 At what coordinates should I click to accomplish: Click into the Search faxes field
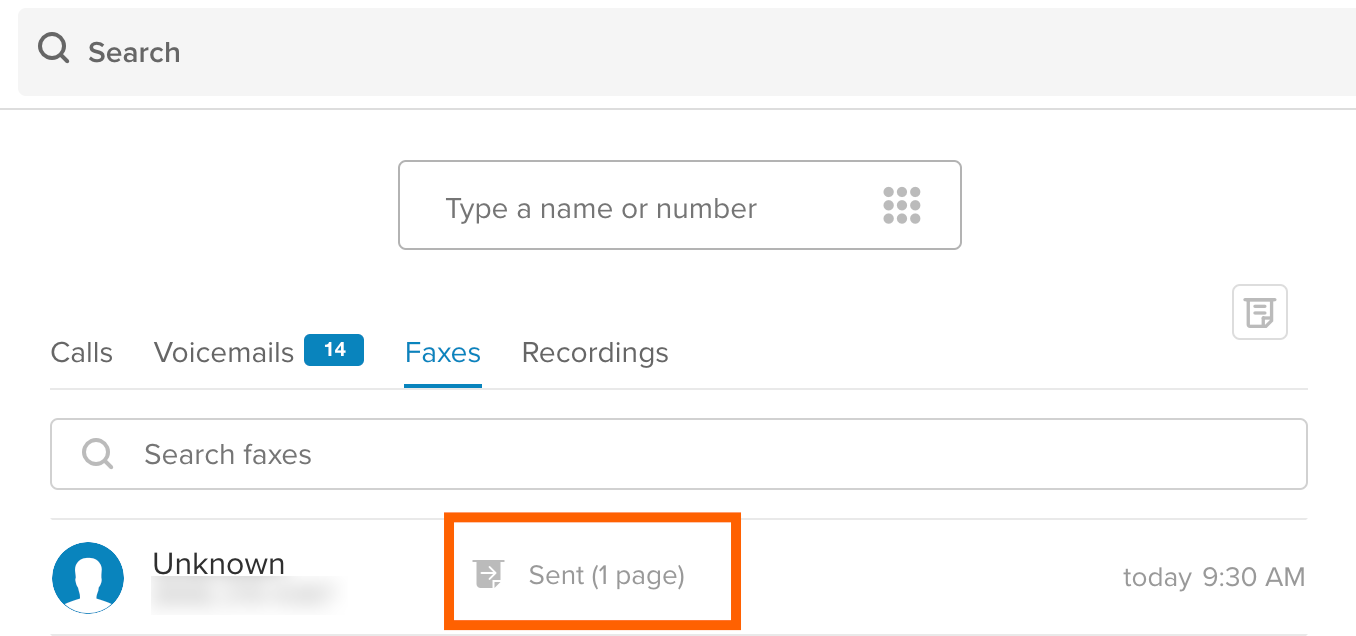(x=700, y=454)
